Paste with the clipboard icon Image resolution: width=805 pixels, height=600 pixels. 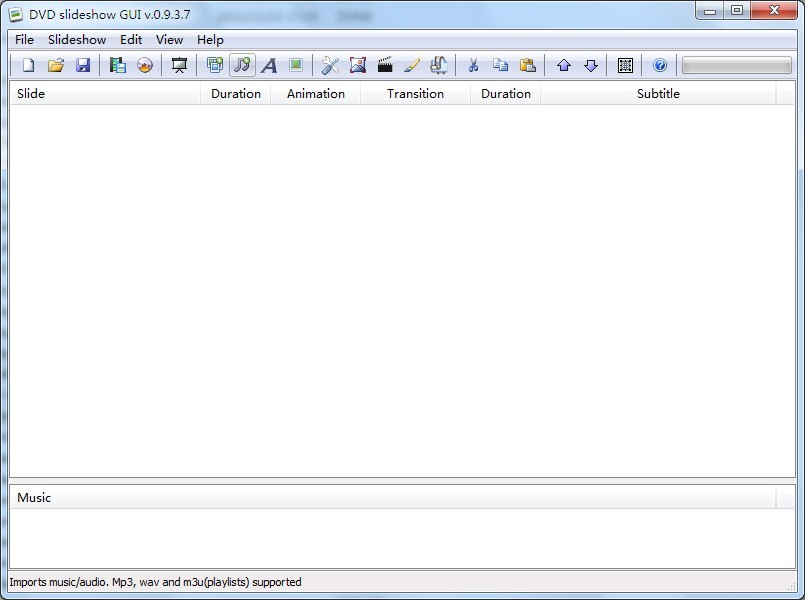[527, 65]
